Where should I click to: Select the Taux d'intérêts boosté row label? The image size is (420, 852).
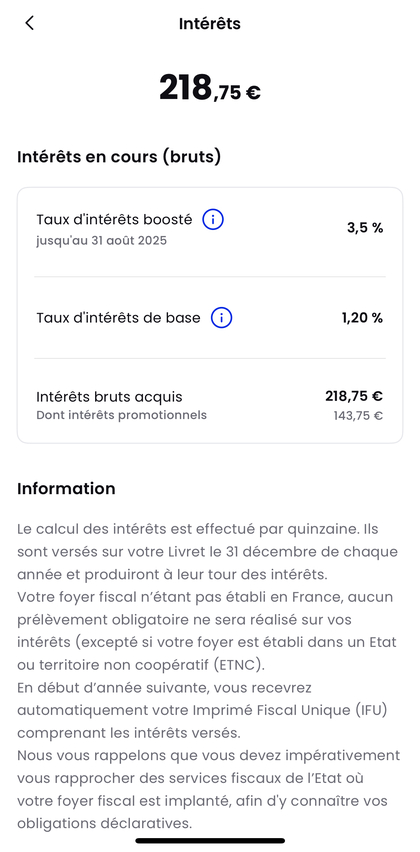tap(114, 220)
